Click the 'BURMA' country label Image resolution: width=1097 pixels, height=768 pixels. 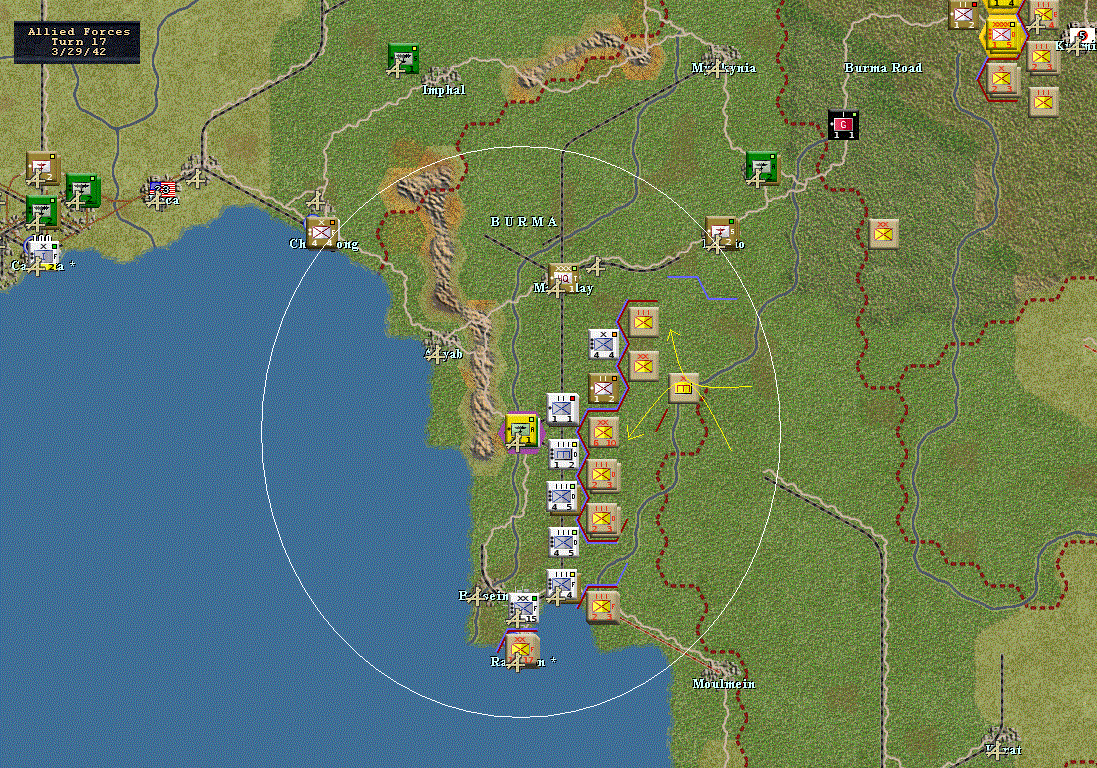(x=524, y=222)
